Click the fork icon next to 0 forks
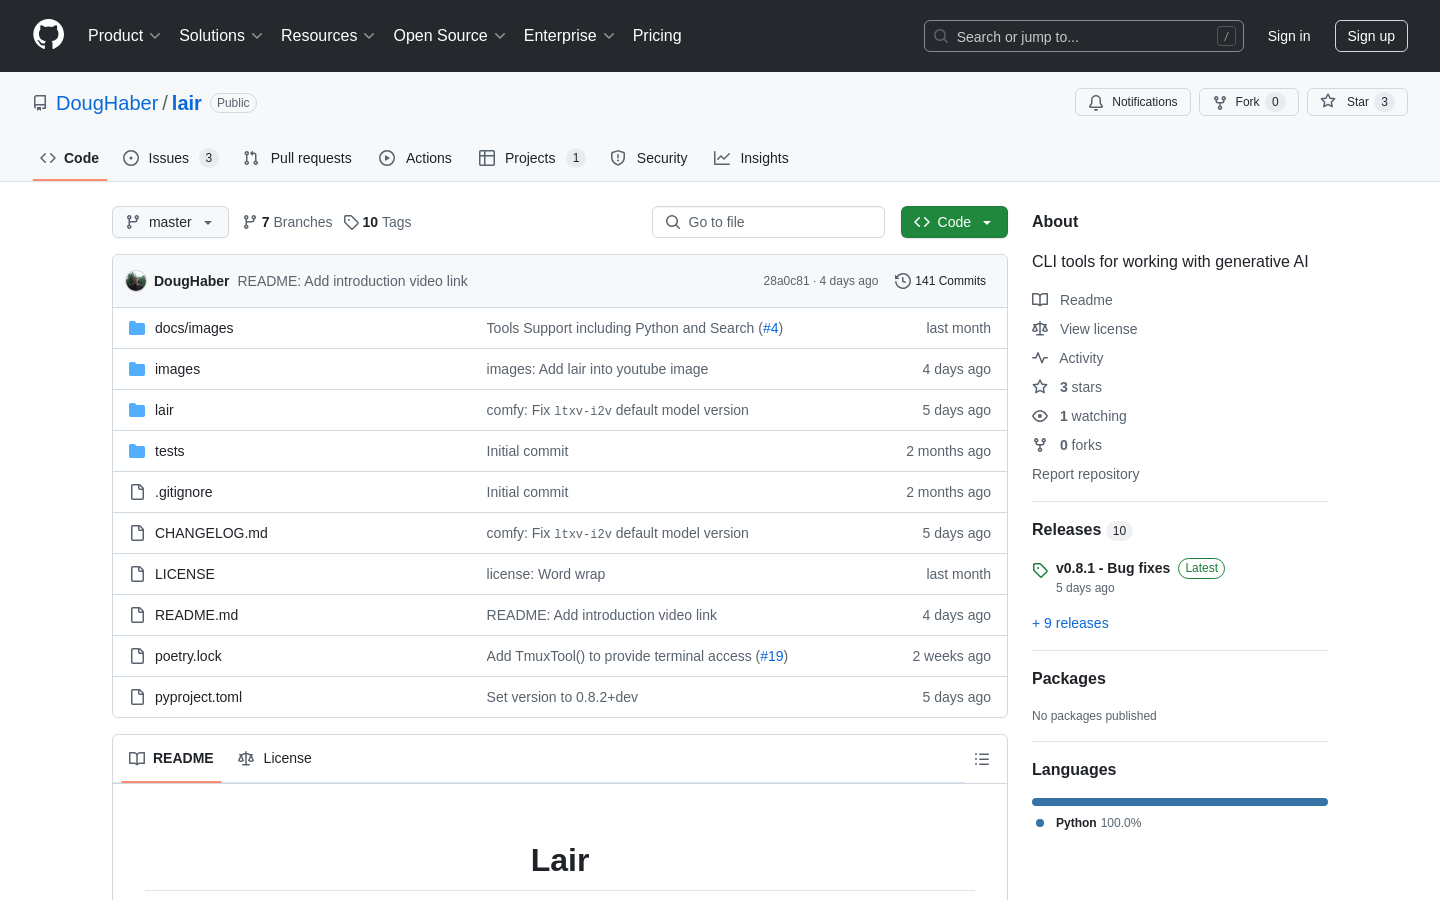Image resolution: width=1440 pixels, height=900 pixels. point(1040,445)
